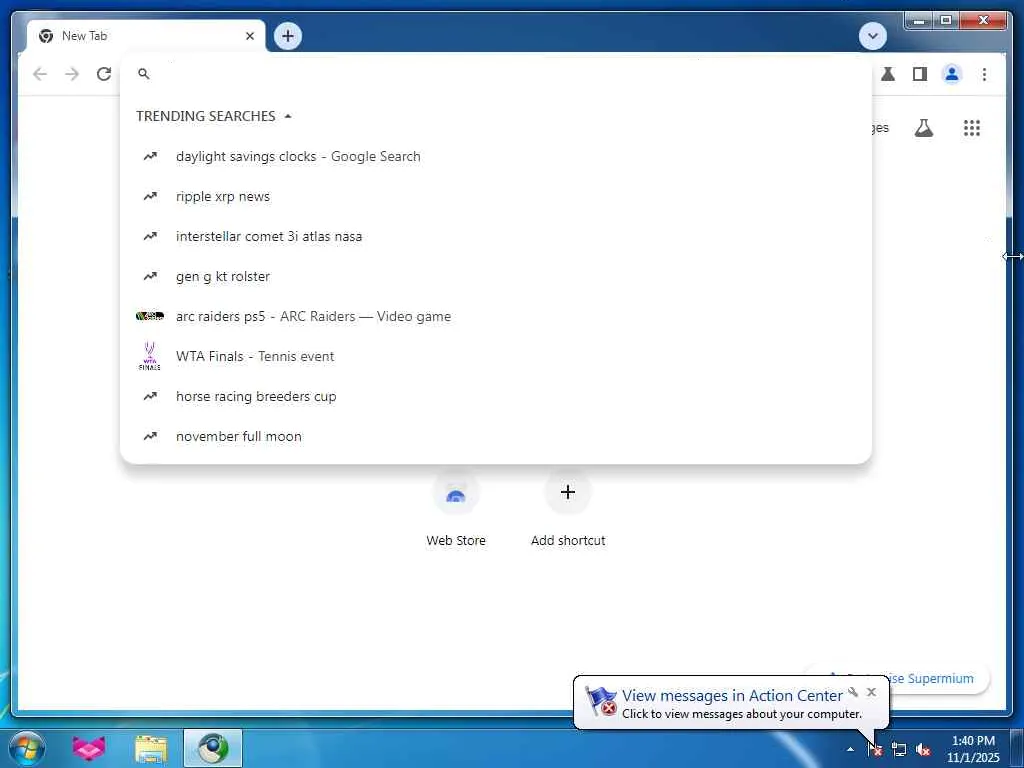
Task: Select suggestion gen g kt rolster
Action: pos(496,276)
